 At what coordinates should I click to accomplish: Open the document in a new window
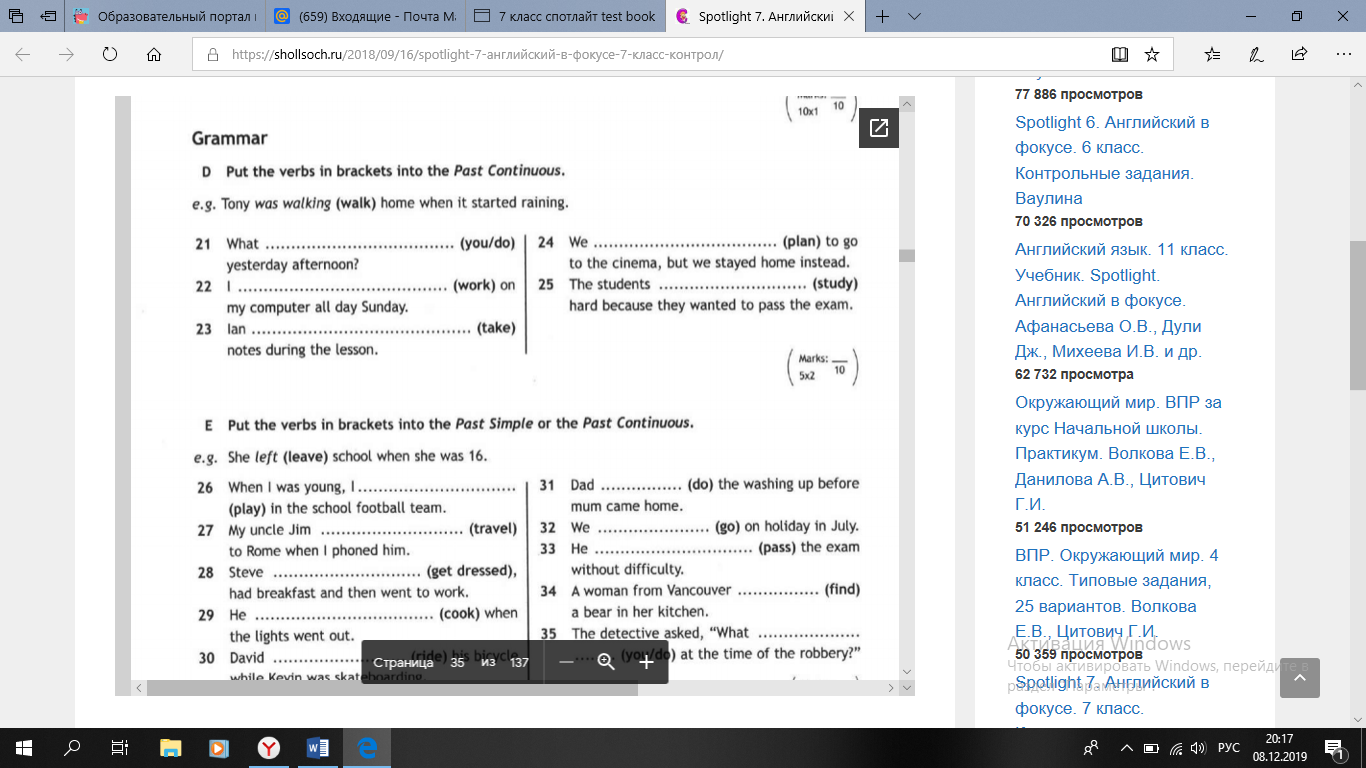click(879, 128)
